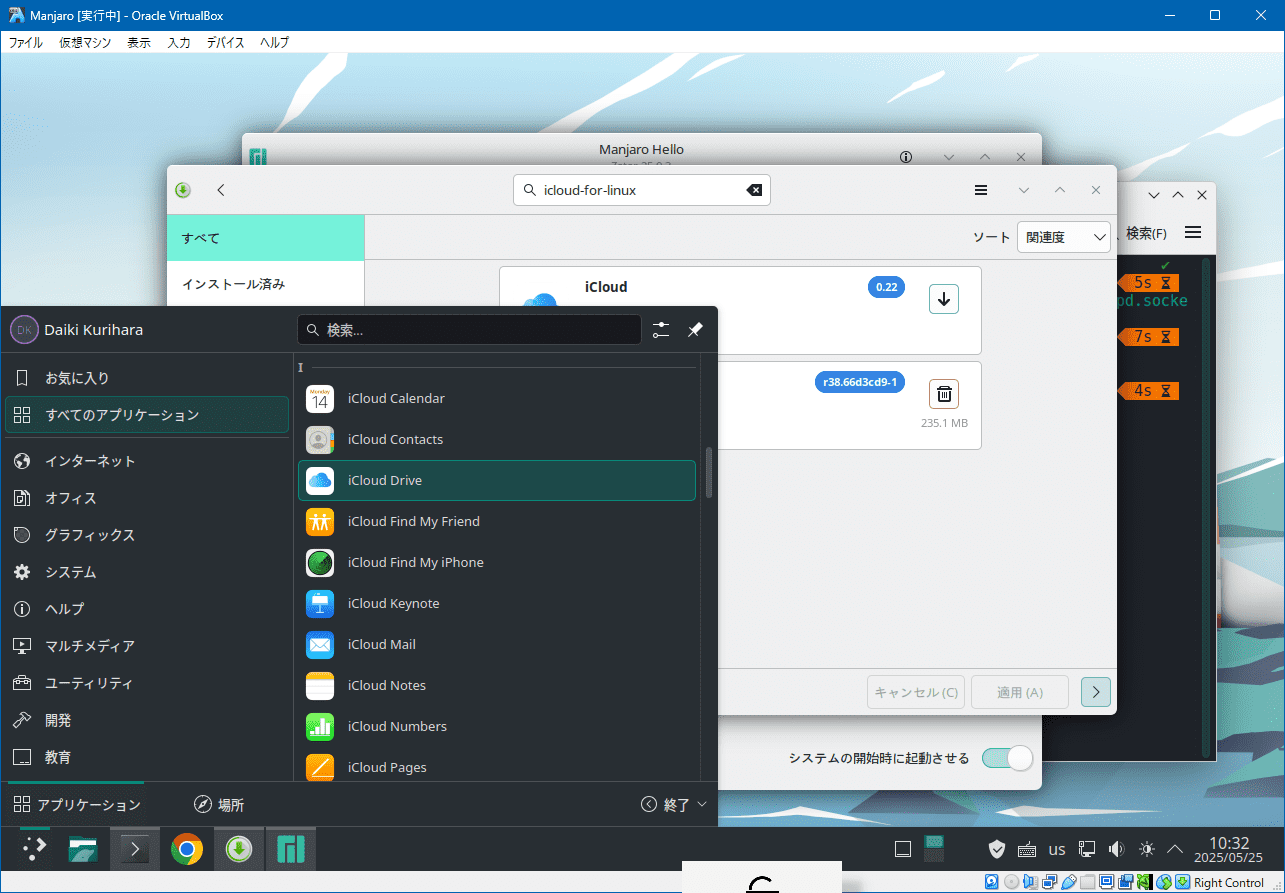Open ユーティリティ category

point(147,683)
